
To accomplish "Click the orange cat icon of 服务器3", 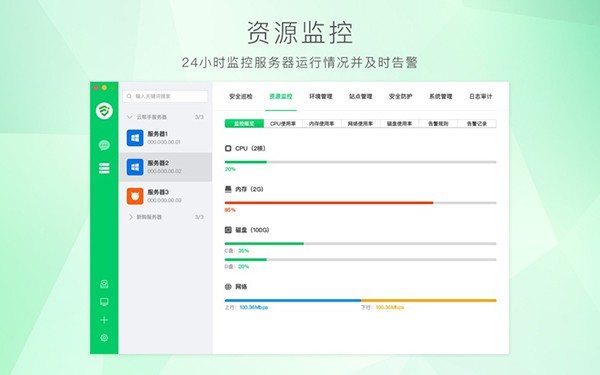I will [135, 196].
